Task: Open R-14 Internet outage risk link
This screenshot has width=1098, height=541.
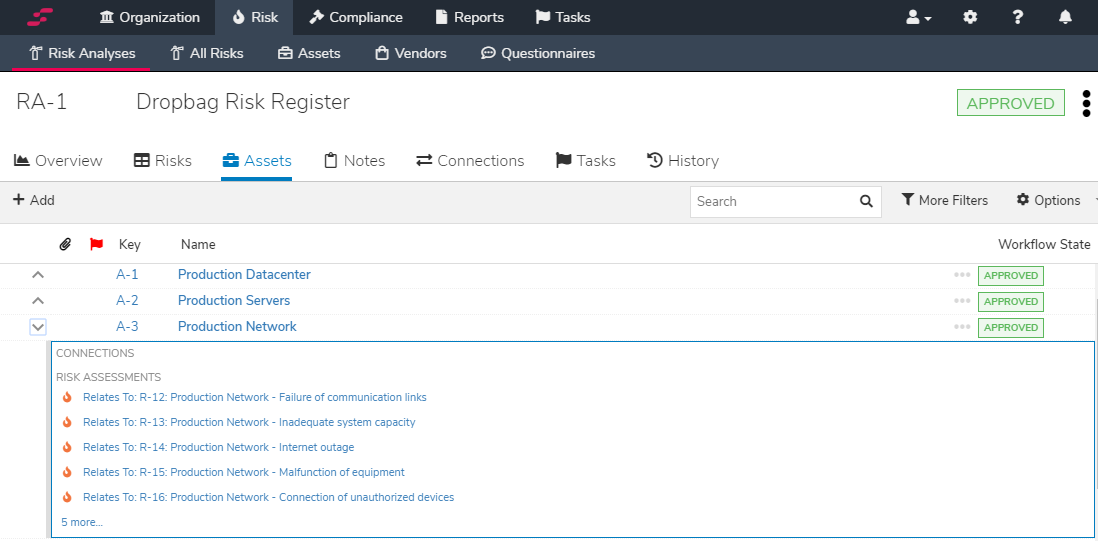Action: (218, 447)
